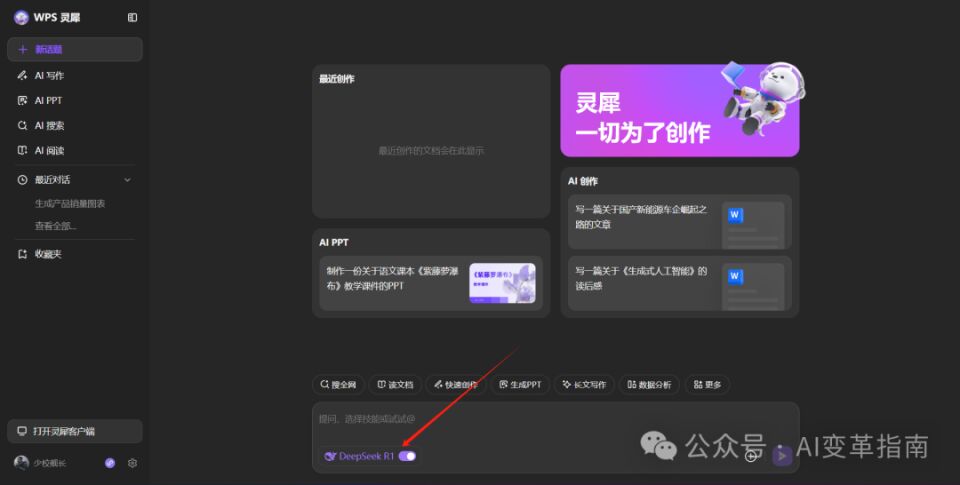Click the 紫藤萝瀑布 PPT thumbnail
This screenshot has width=960, height=485.
pos(502,283)
